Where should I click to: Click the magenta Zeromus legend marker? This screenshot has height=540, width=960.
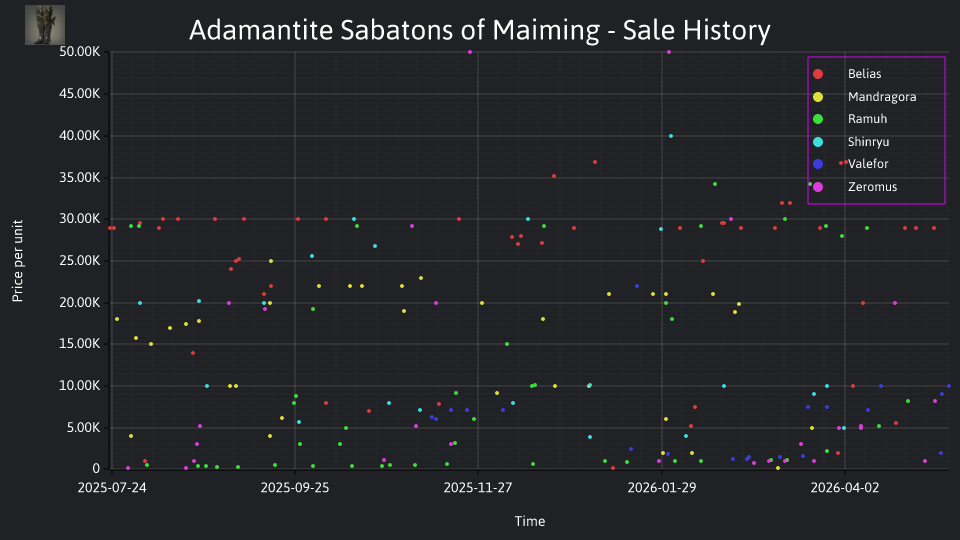pyautogui.click(x=818, y=187)
